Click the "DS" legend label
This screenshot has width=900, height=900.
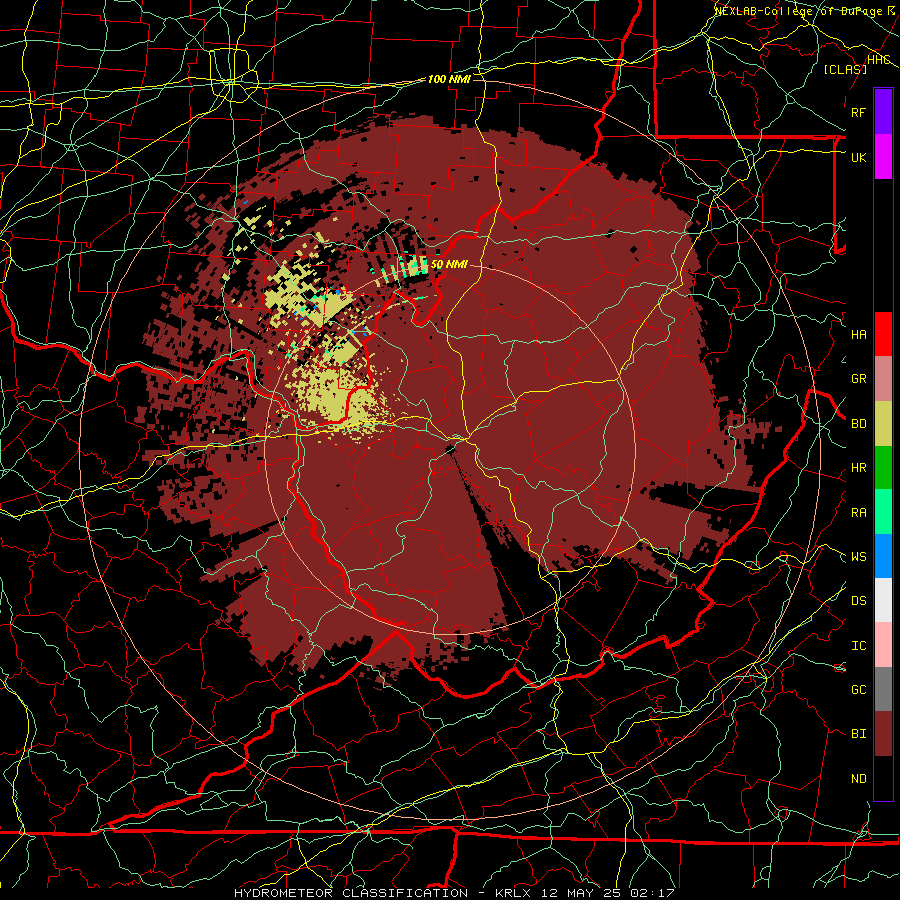point(858,600)
